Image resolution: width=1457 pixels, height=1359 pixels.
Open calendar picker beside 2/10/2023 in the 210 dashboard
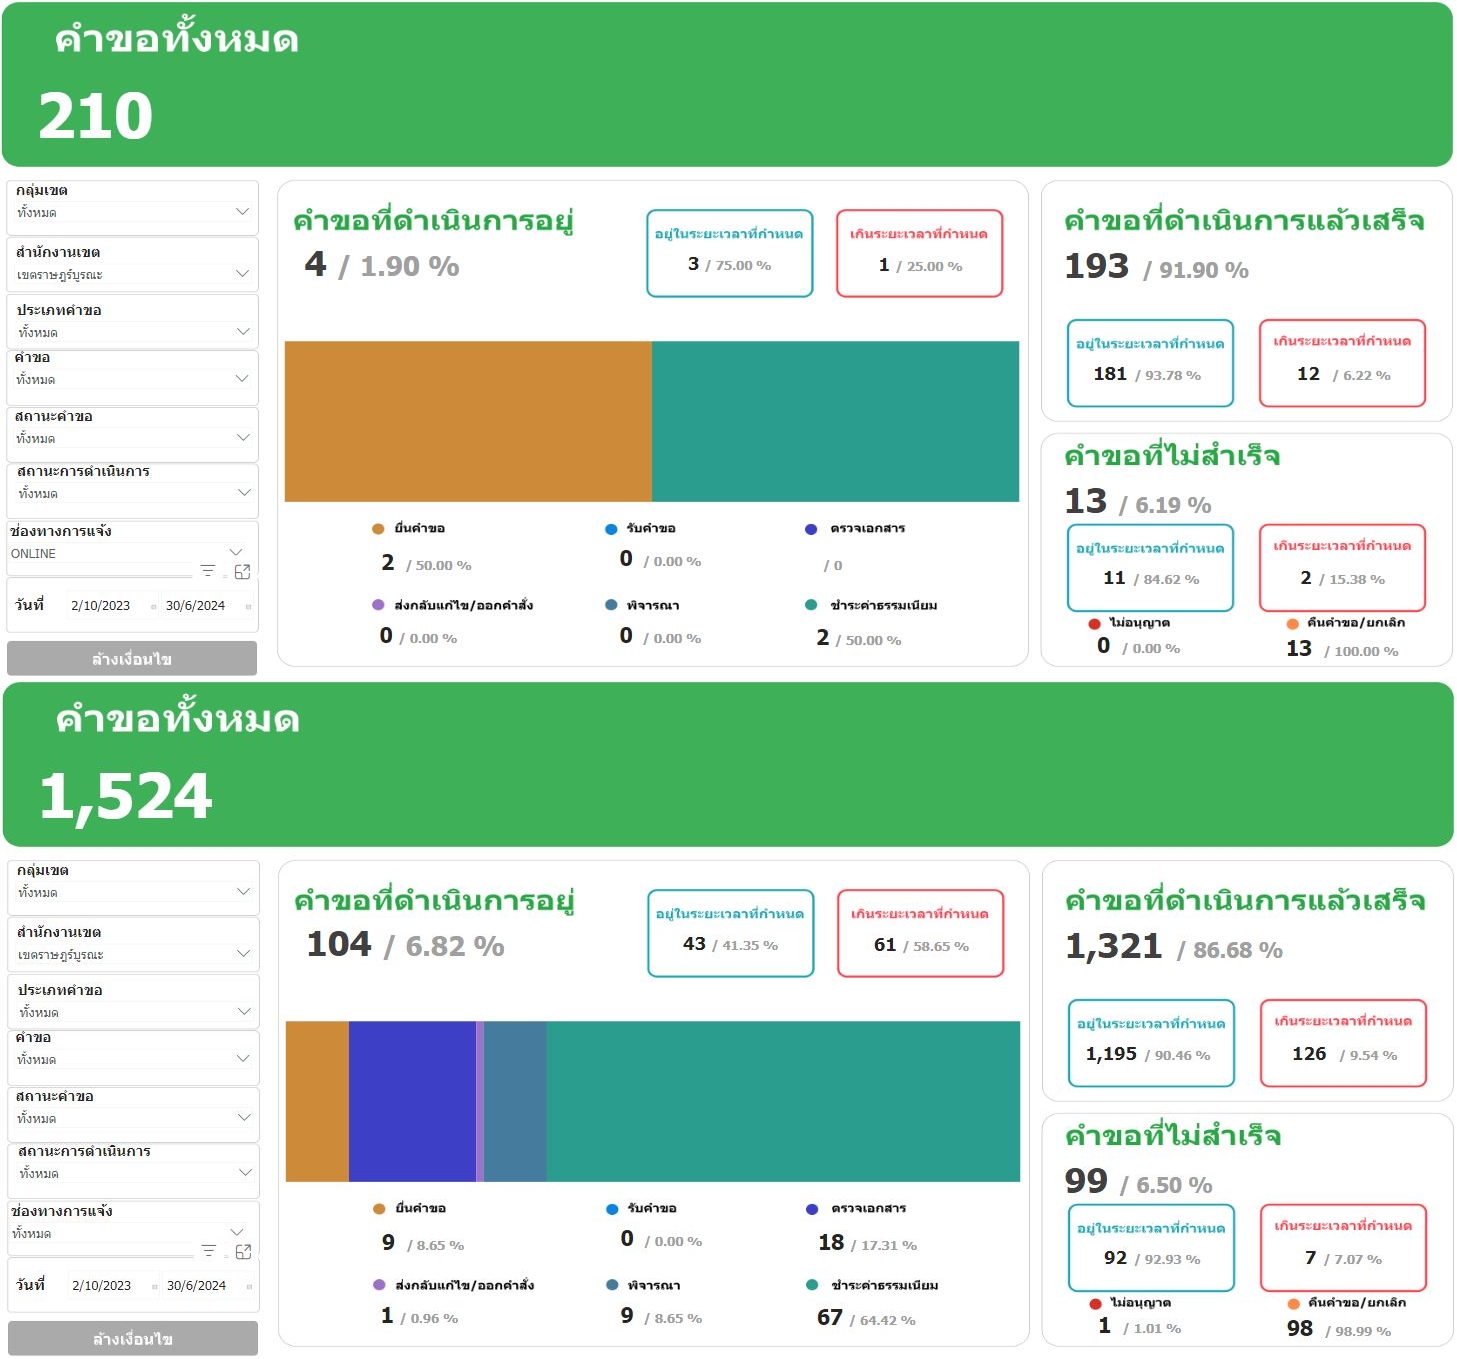point(153,606)
